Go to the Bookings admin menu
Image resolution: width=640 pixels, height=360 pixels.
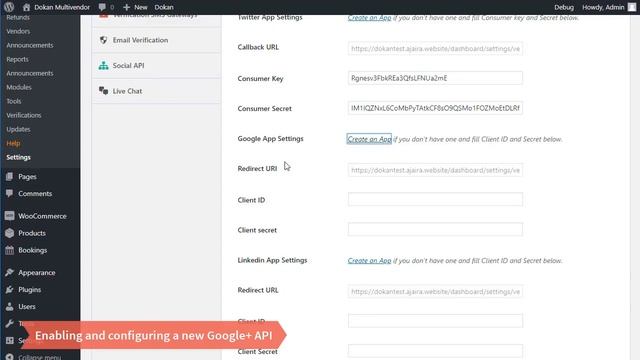pyautogui.click(x=33, y=250)
